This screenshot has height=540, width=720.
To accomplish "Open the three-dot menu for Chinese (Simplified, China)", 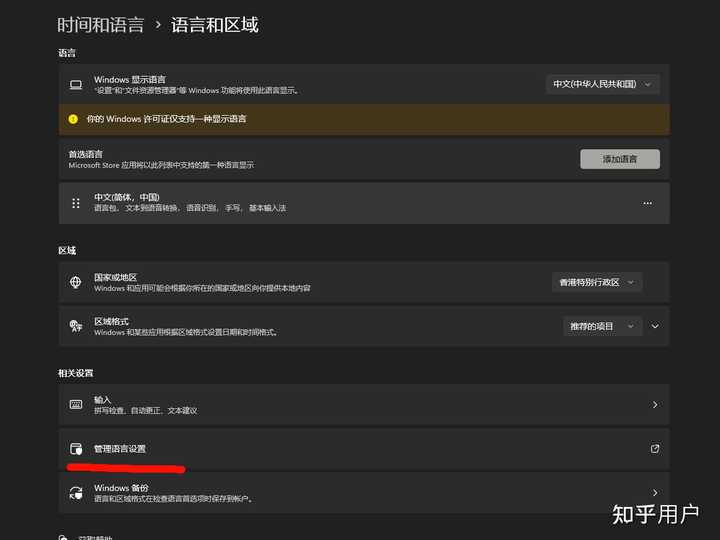I will 647,203.
